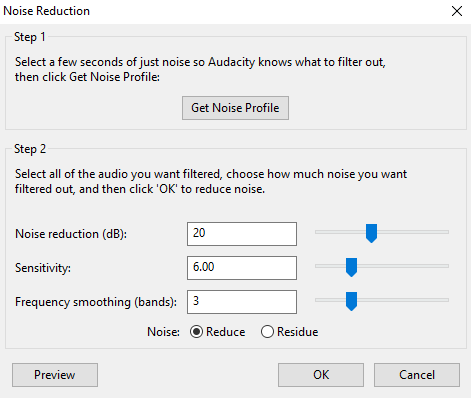This screenshot has height=398, width=471.
Task: Preview the noise reduction effect
Action: pyautogui.click(x=55, y=375)
